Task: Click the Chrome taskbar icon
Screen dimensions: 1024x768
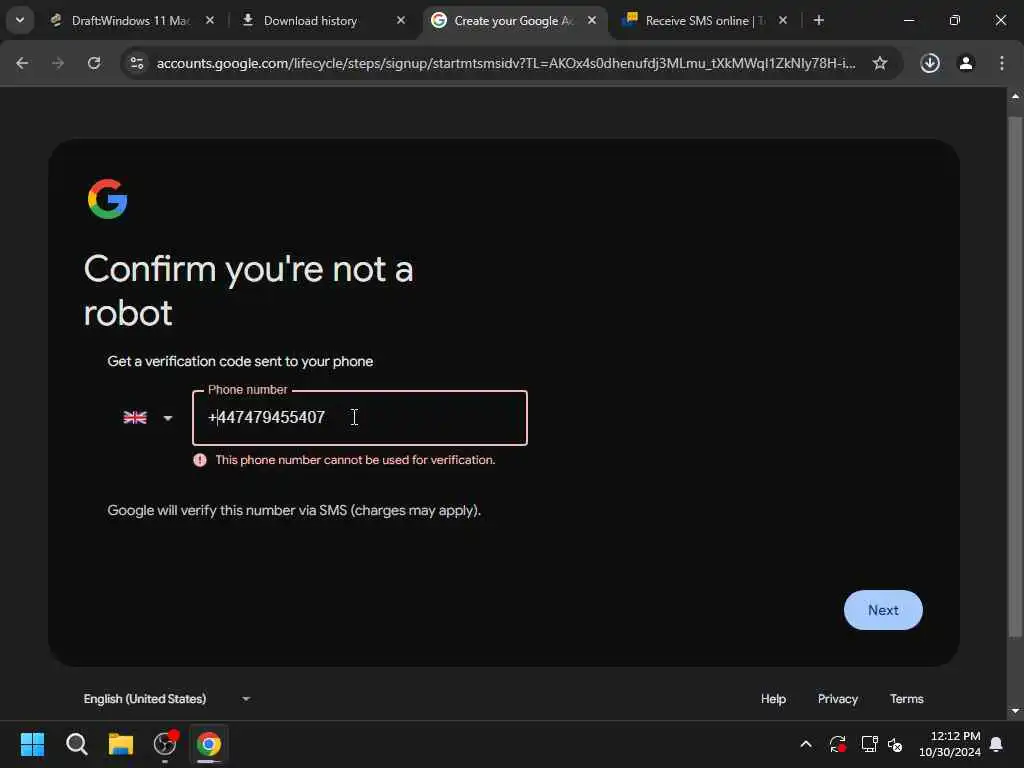Action: coord(209,744)
